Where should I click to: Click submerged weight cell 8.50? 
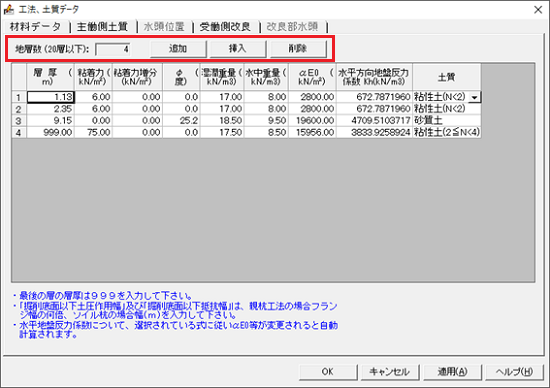[266, 133]
